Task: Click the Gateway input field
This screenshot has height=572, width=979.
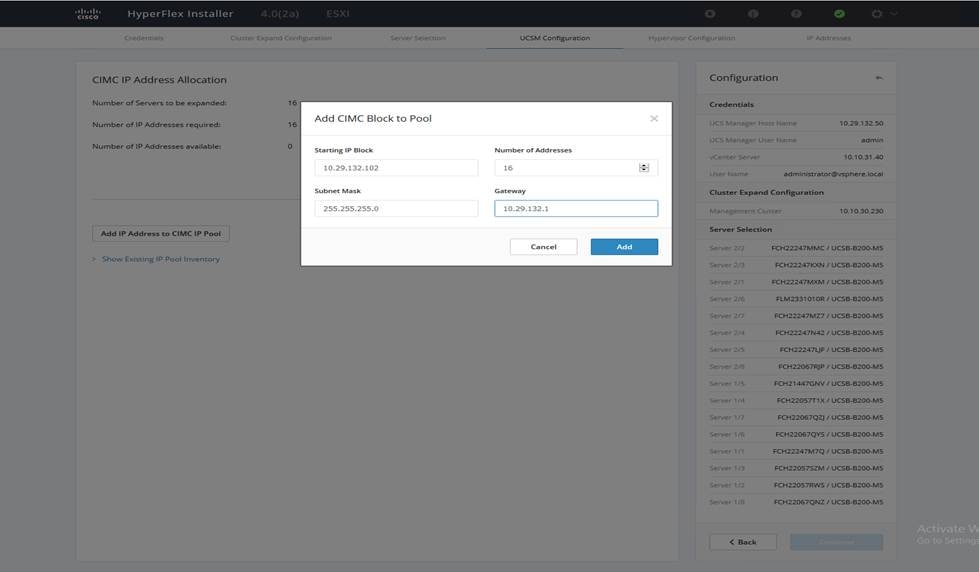Action: [576, 208]
